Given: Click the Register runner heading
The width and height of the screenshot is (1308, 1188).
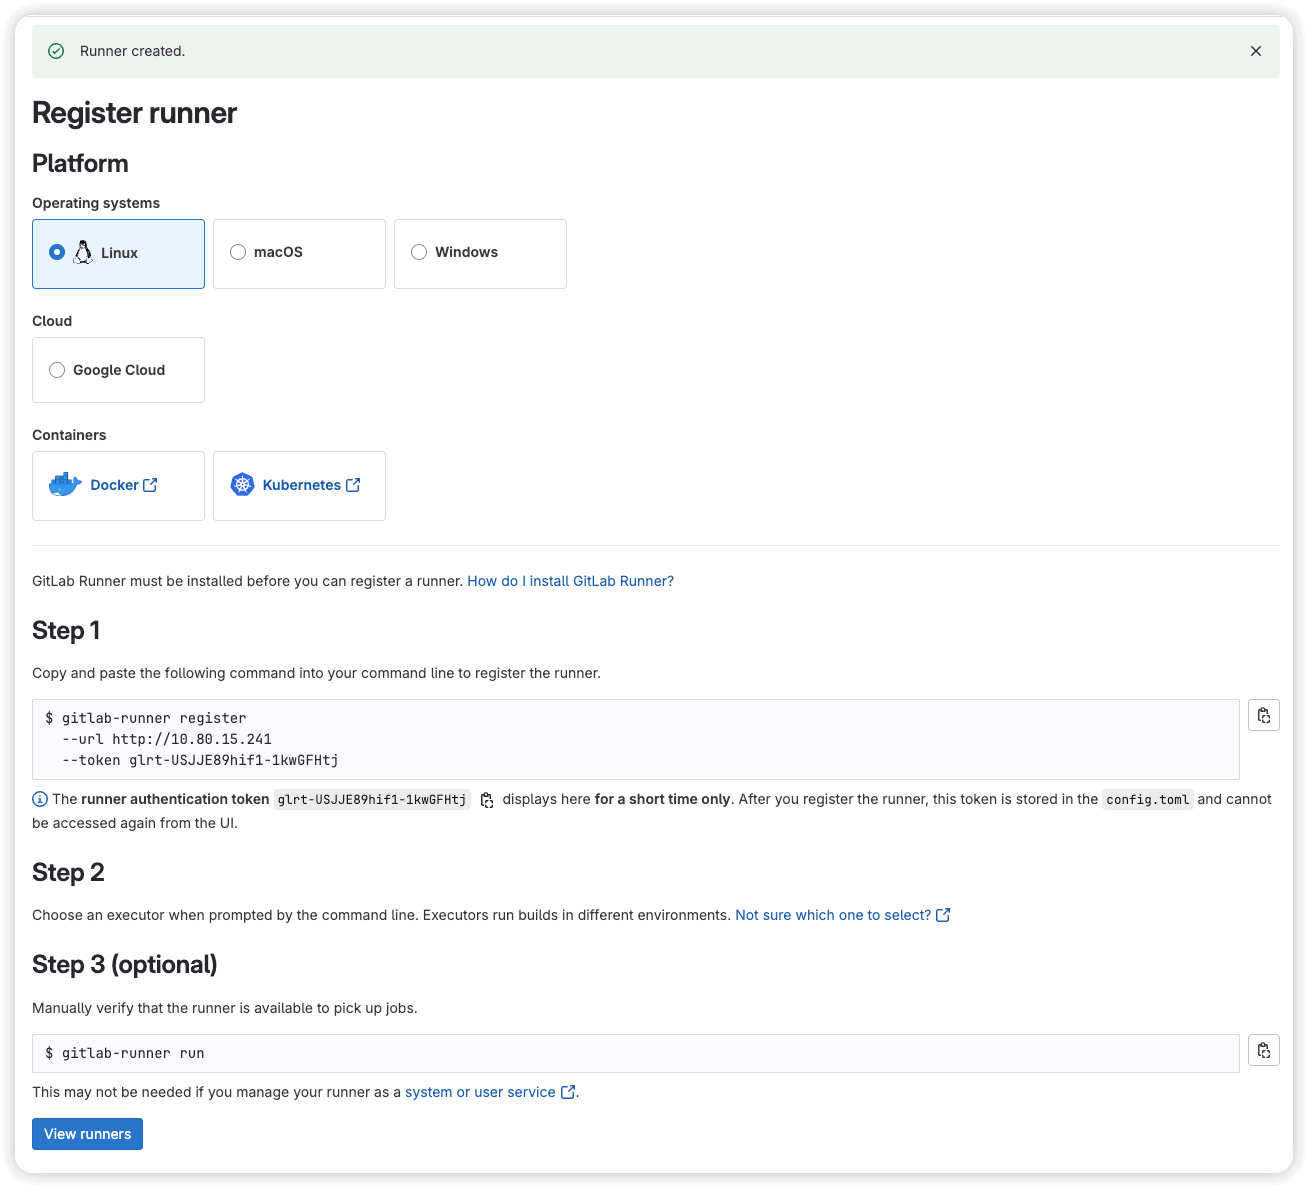Looking at the screenshot, I should pyautogui.click(x=134, y=113).
